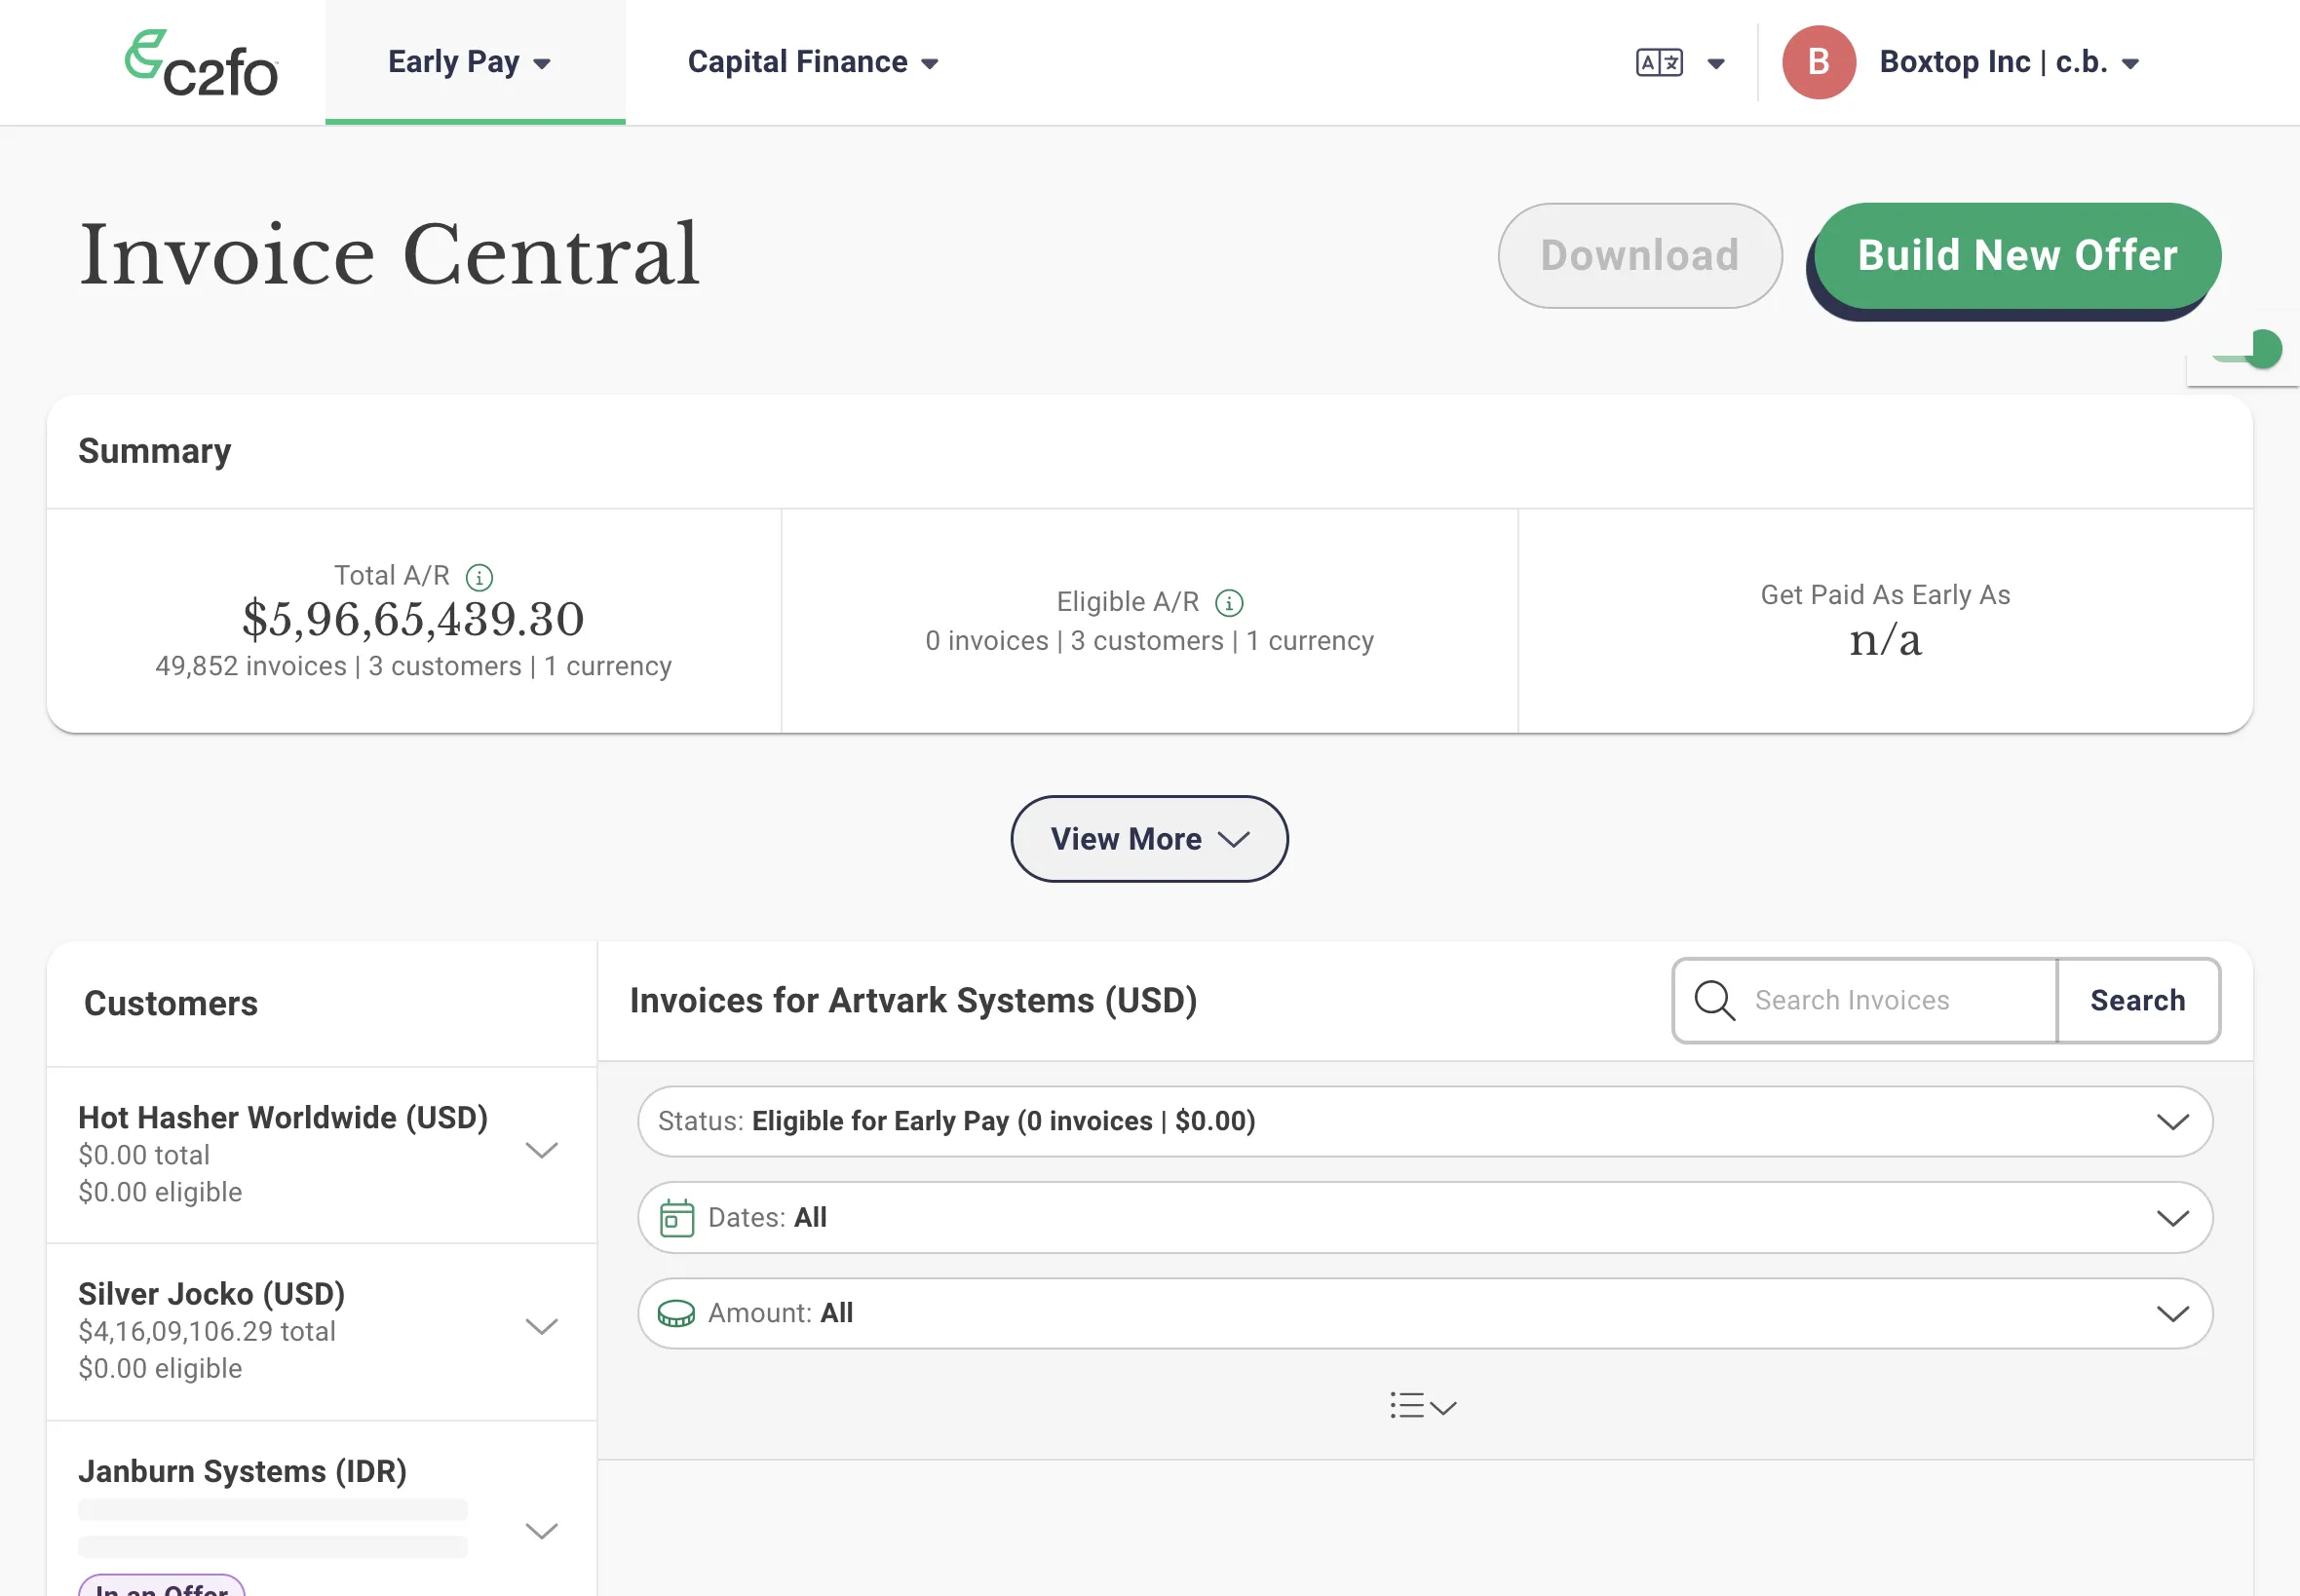Click the C2FO logo

[x=201, y=63]
